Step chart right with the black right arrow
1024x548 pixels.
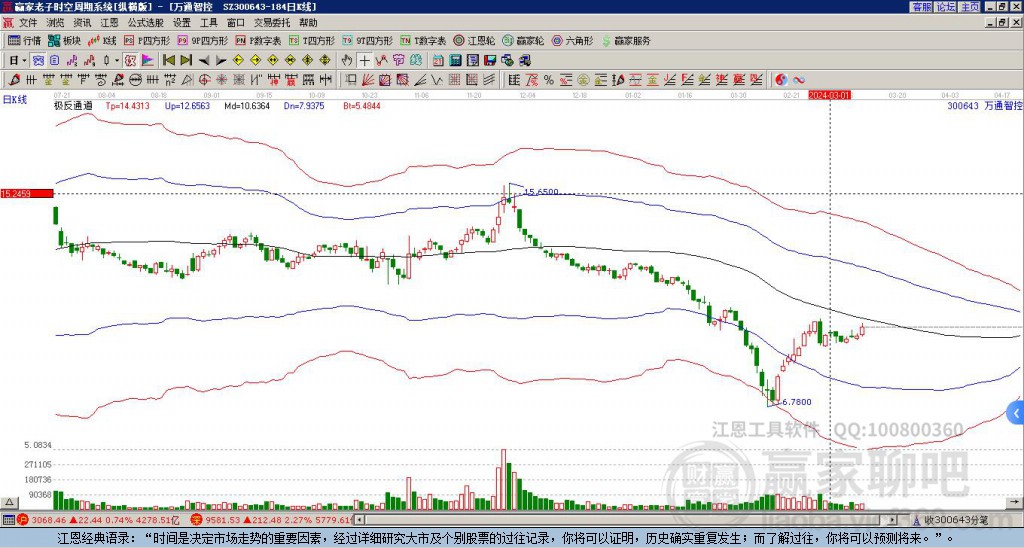tap(221, 61)
